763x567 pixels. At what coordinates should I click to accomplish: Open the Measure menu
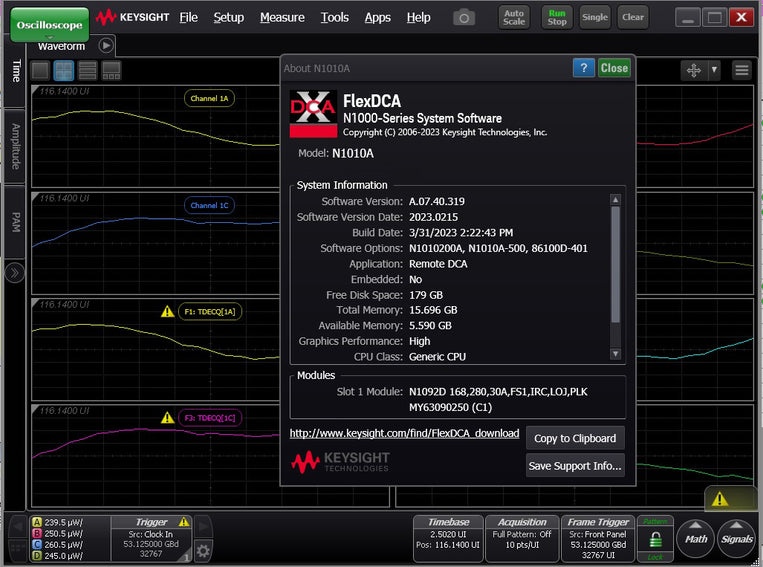tap(282, 17)
